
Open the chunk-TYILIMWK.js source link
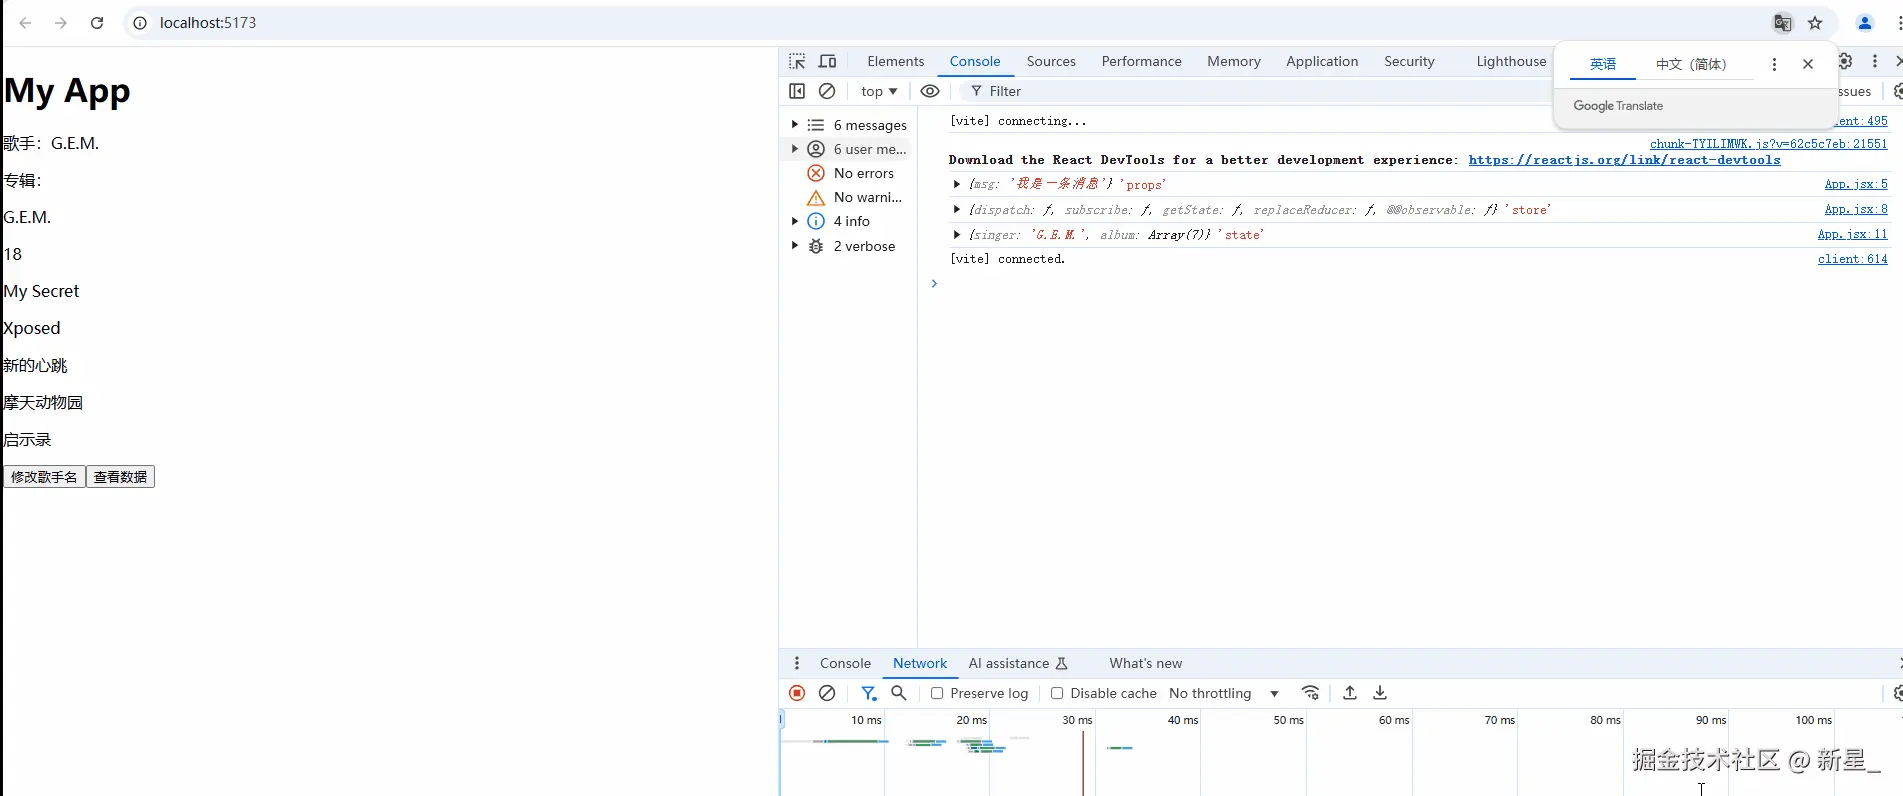[x=1768, y=144]
